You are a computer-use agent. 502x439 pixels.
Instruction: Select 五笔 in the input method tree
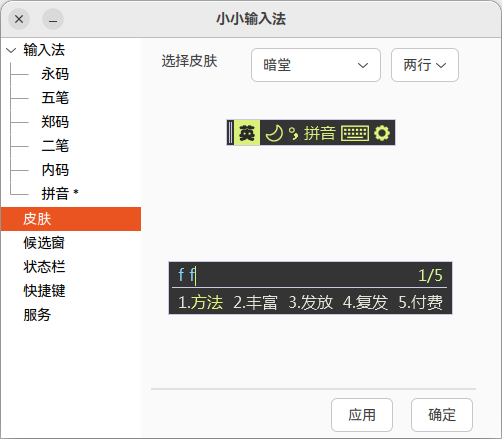[55, 98]
